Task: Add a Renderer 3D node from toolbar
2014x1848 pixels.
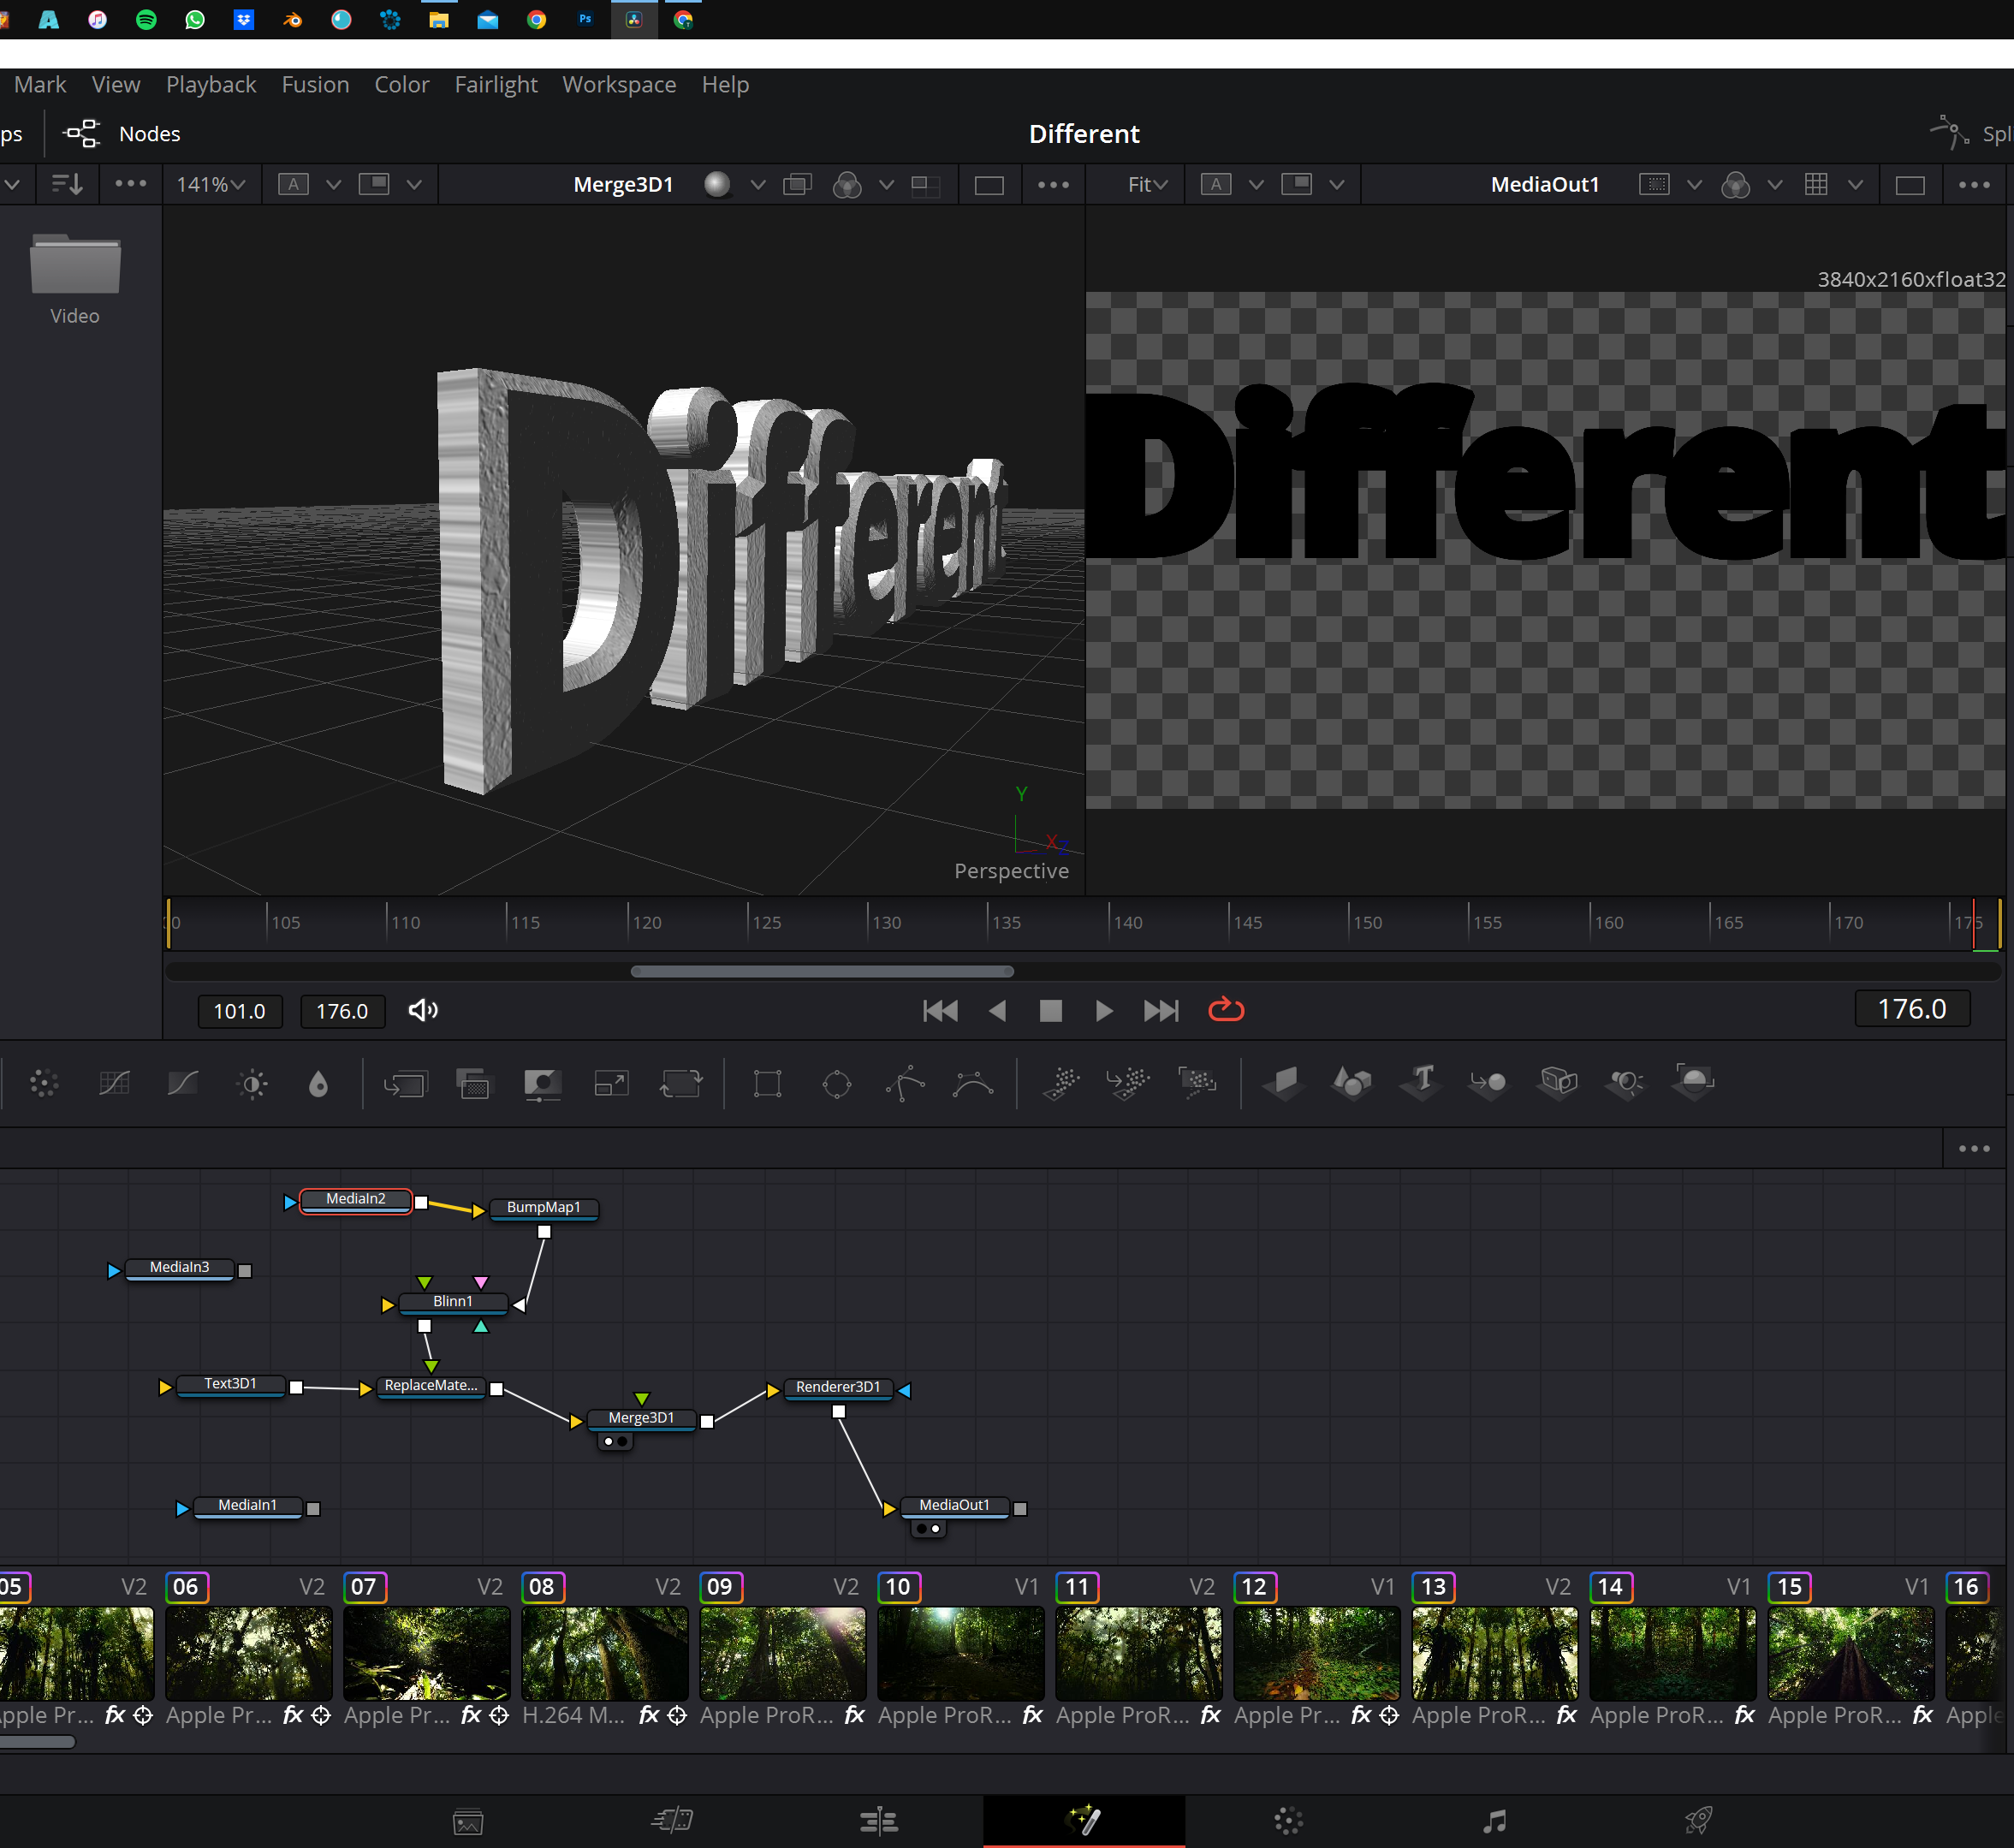Action: [x=1694, y=1083]
